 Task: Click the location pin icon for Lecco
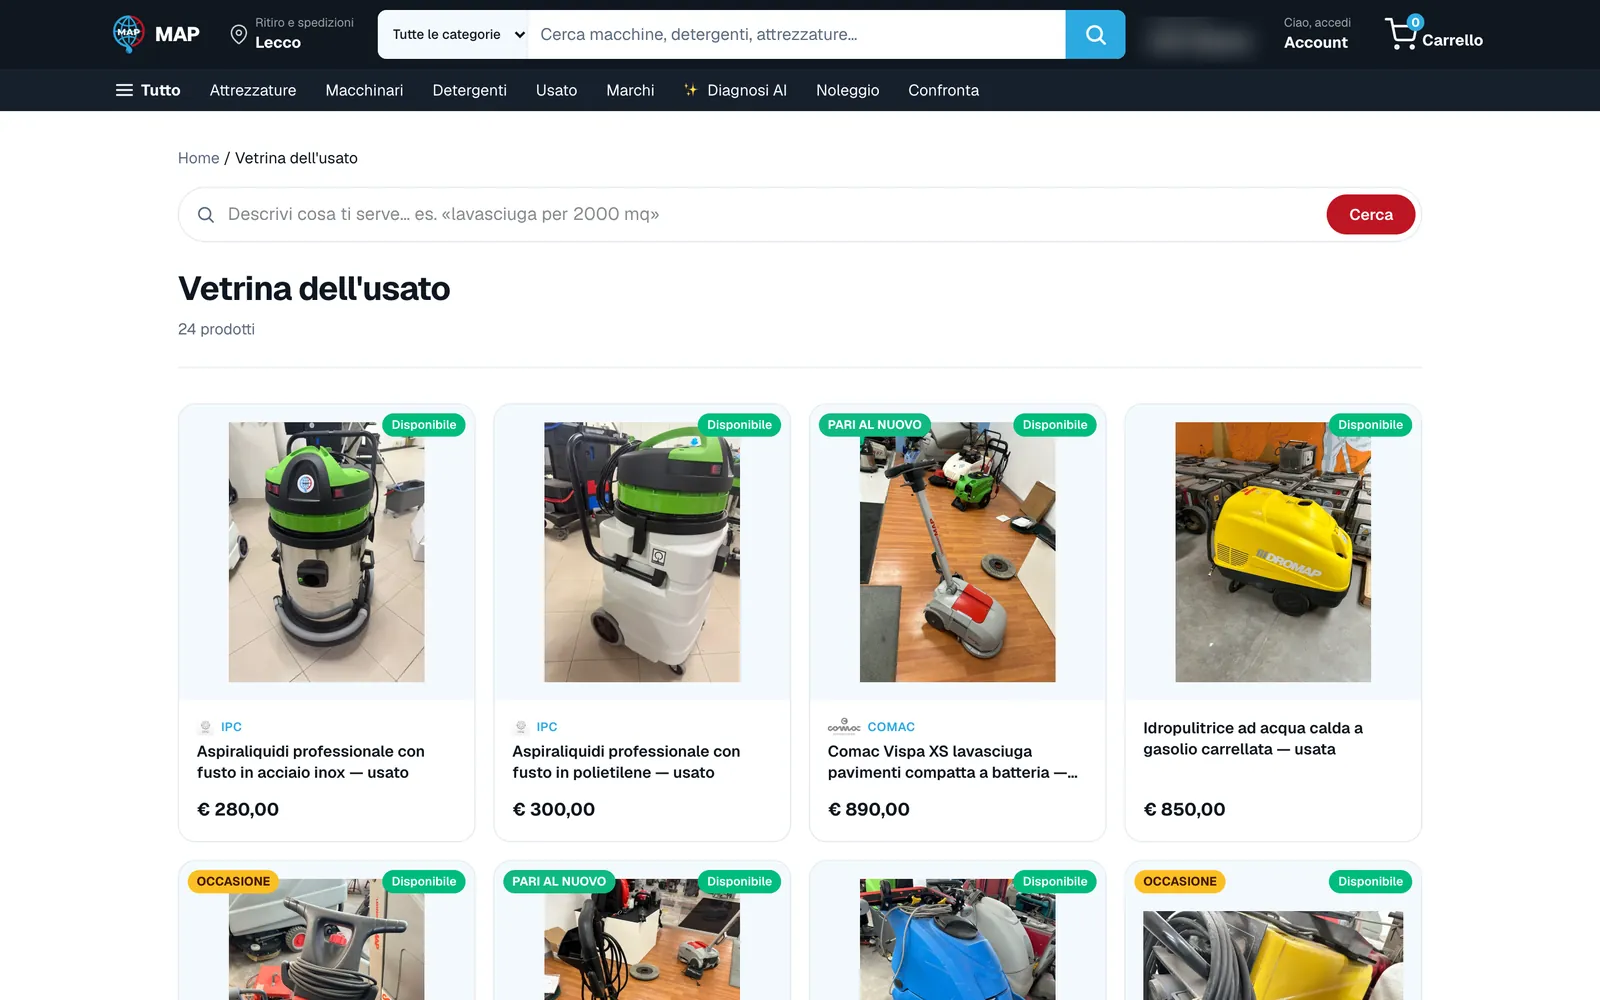coord(238,34)
